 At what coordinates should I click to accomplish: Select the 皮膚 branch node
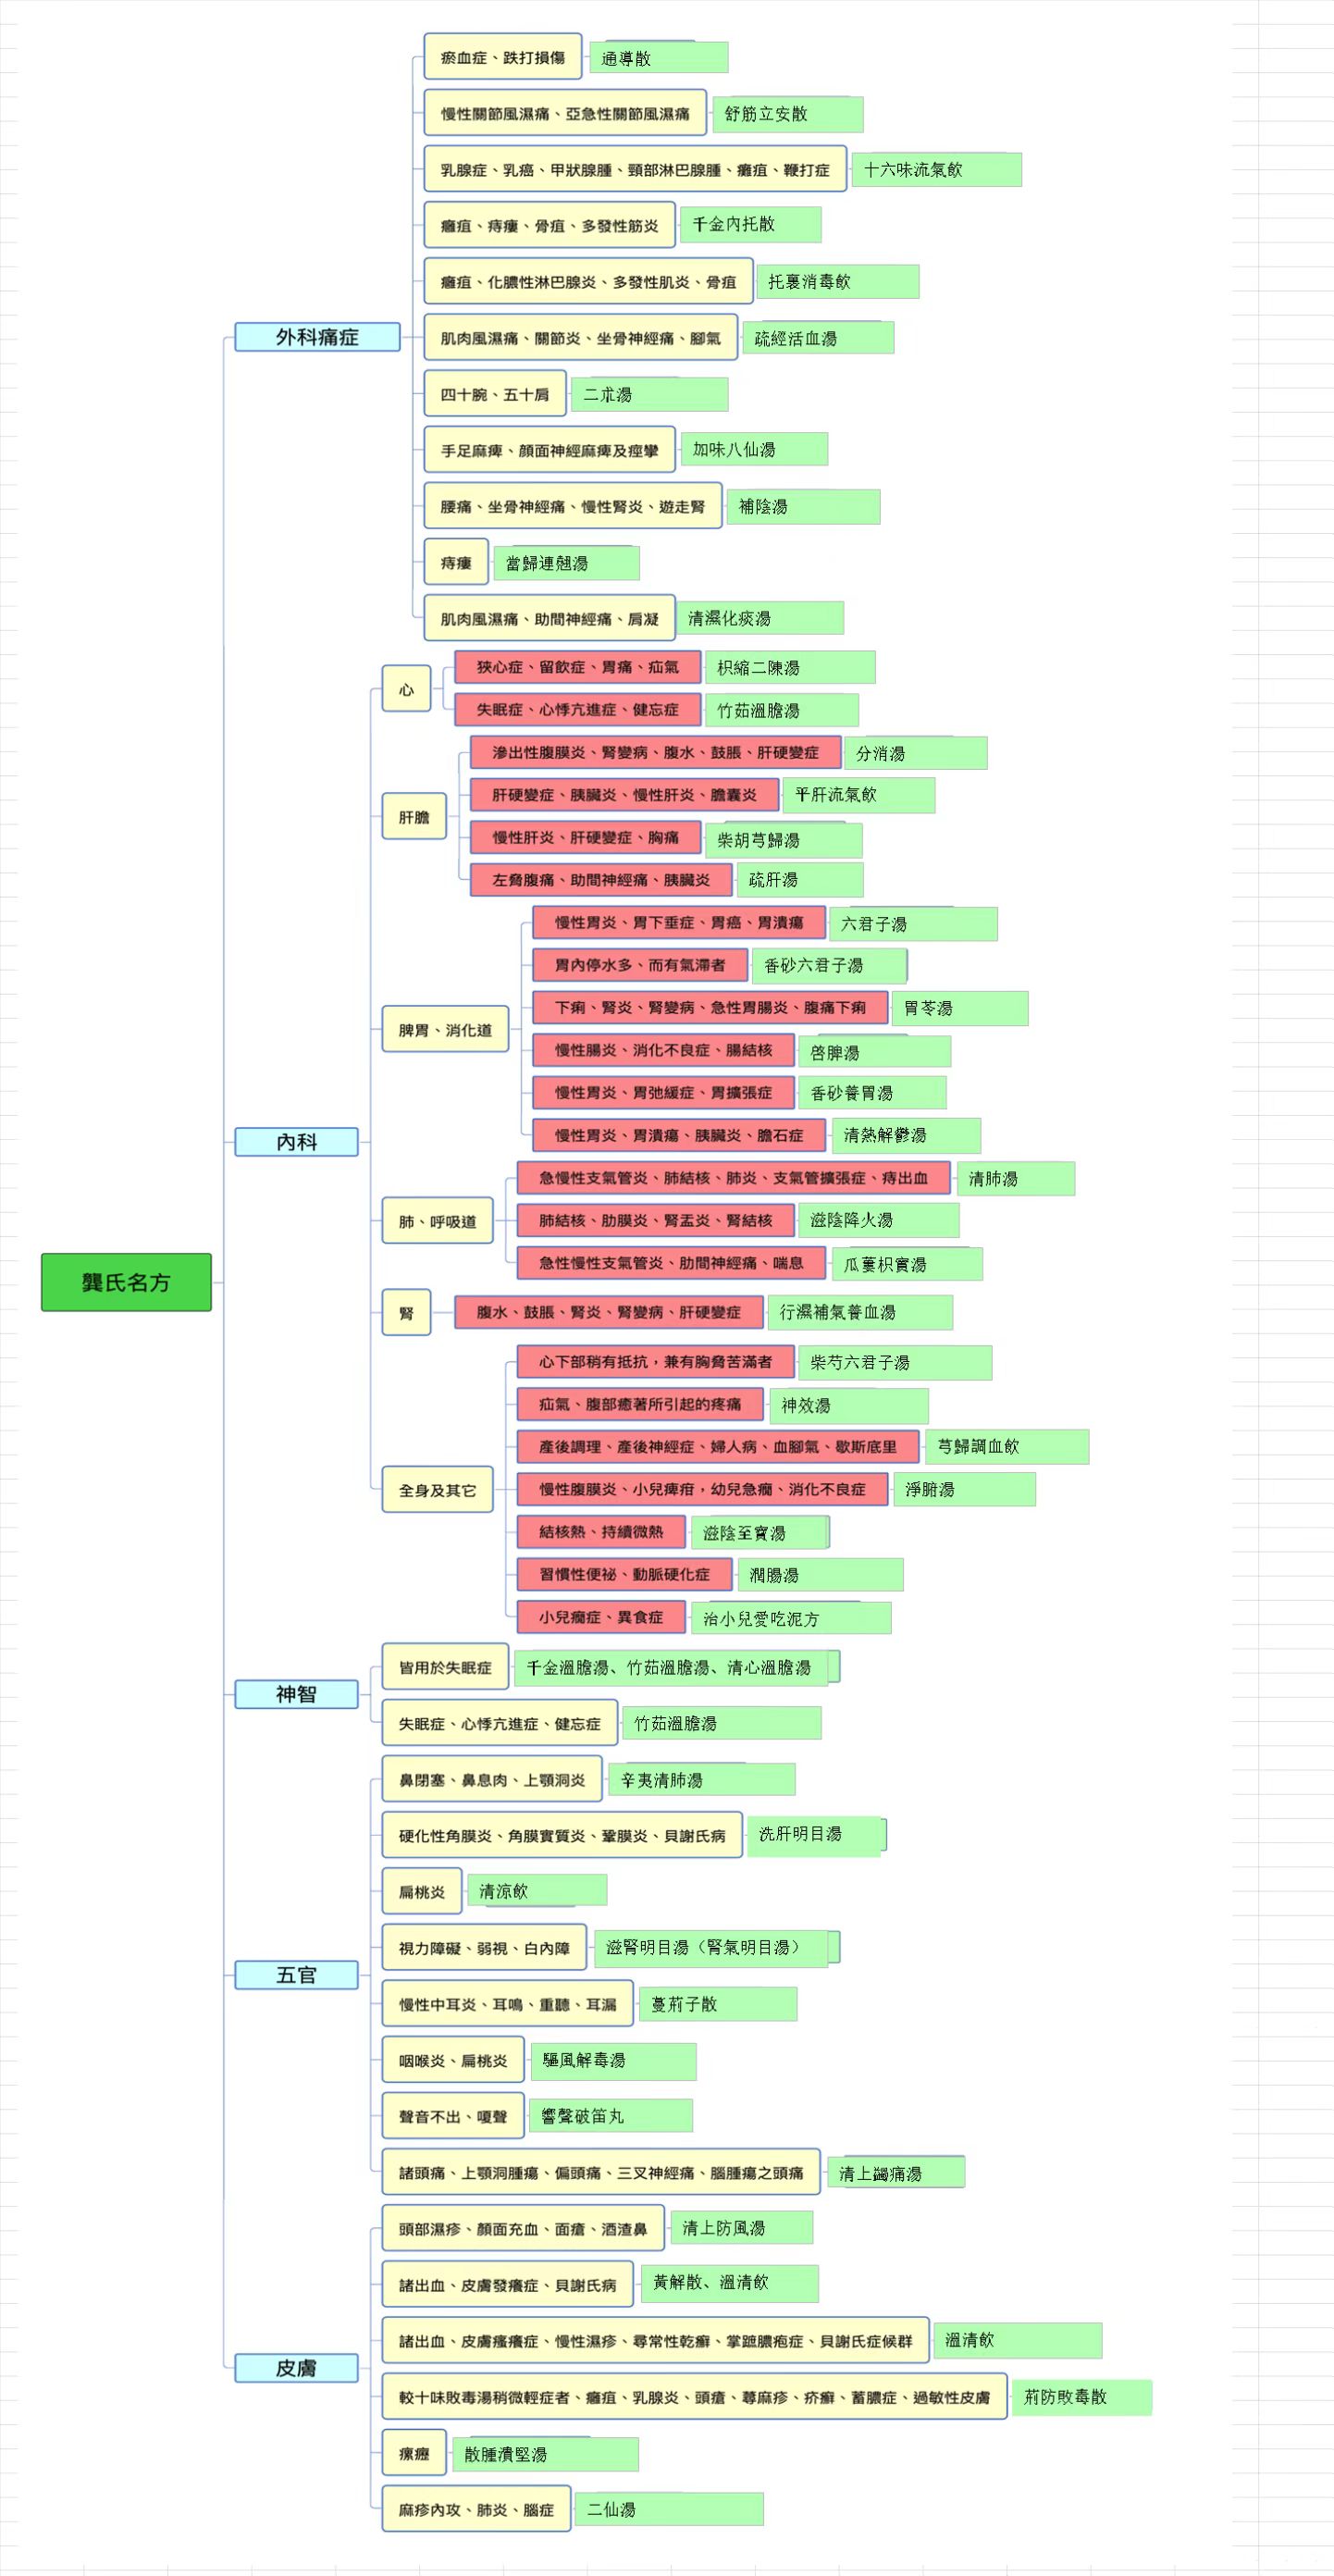pyautogui.click(x=296, y=2368)
